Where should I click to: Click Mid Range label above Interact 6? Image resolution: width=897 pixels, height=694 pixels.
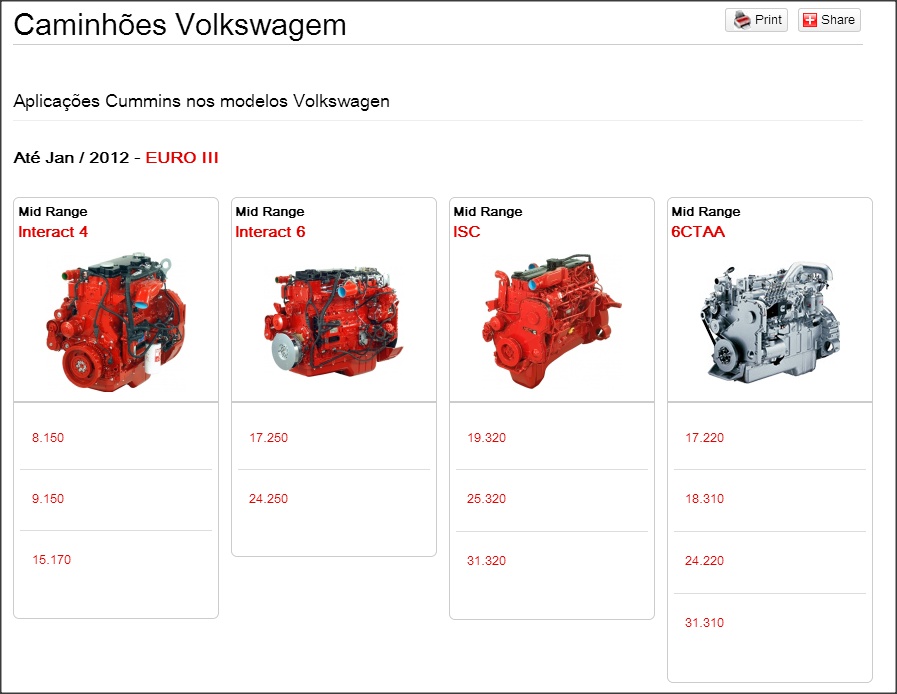[x=270, y=212]
